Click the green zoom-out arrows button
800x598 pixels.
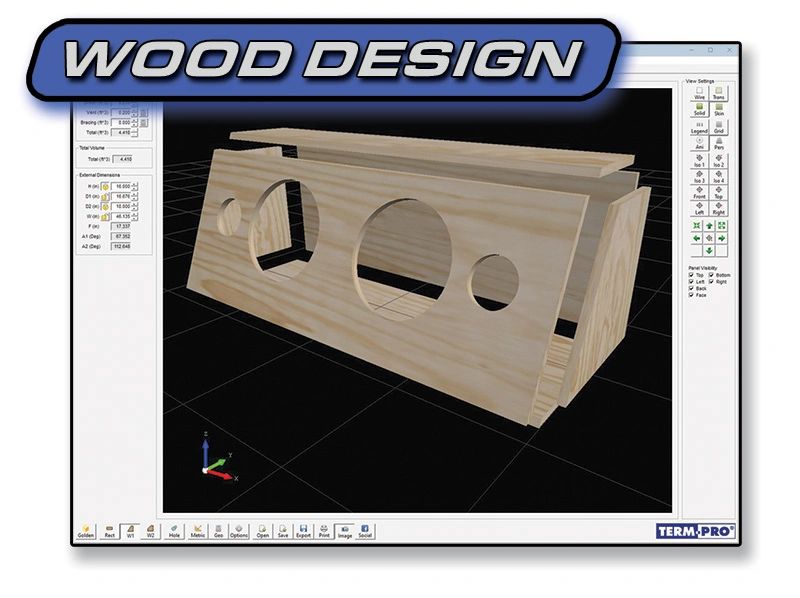point(721,226)
